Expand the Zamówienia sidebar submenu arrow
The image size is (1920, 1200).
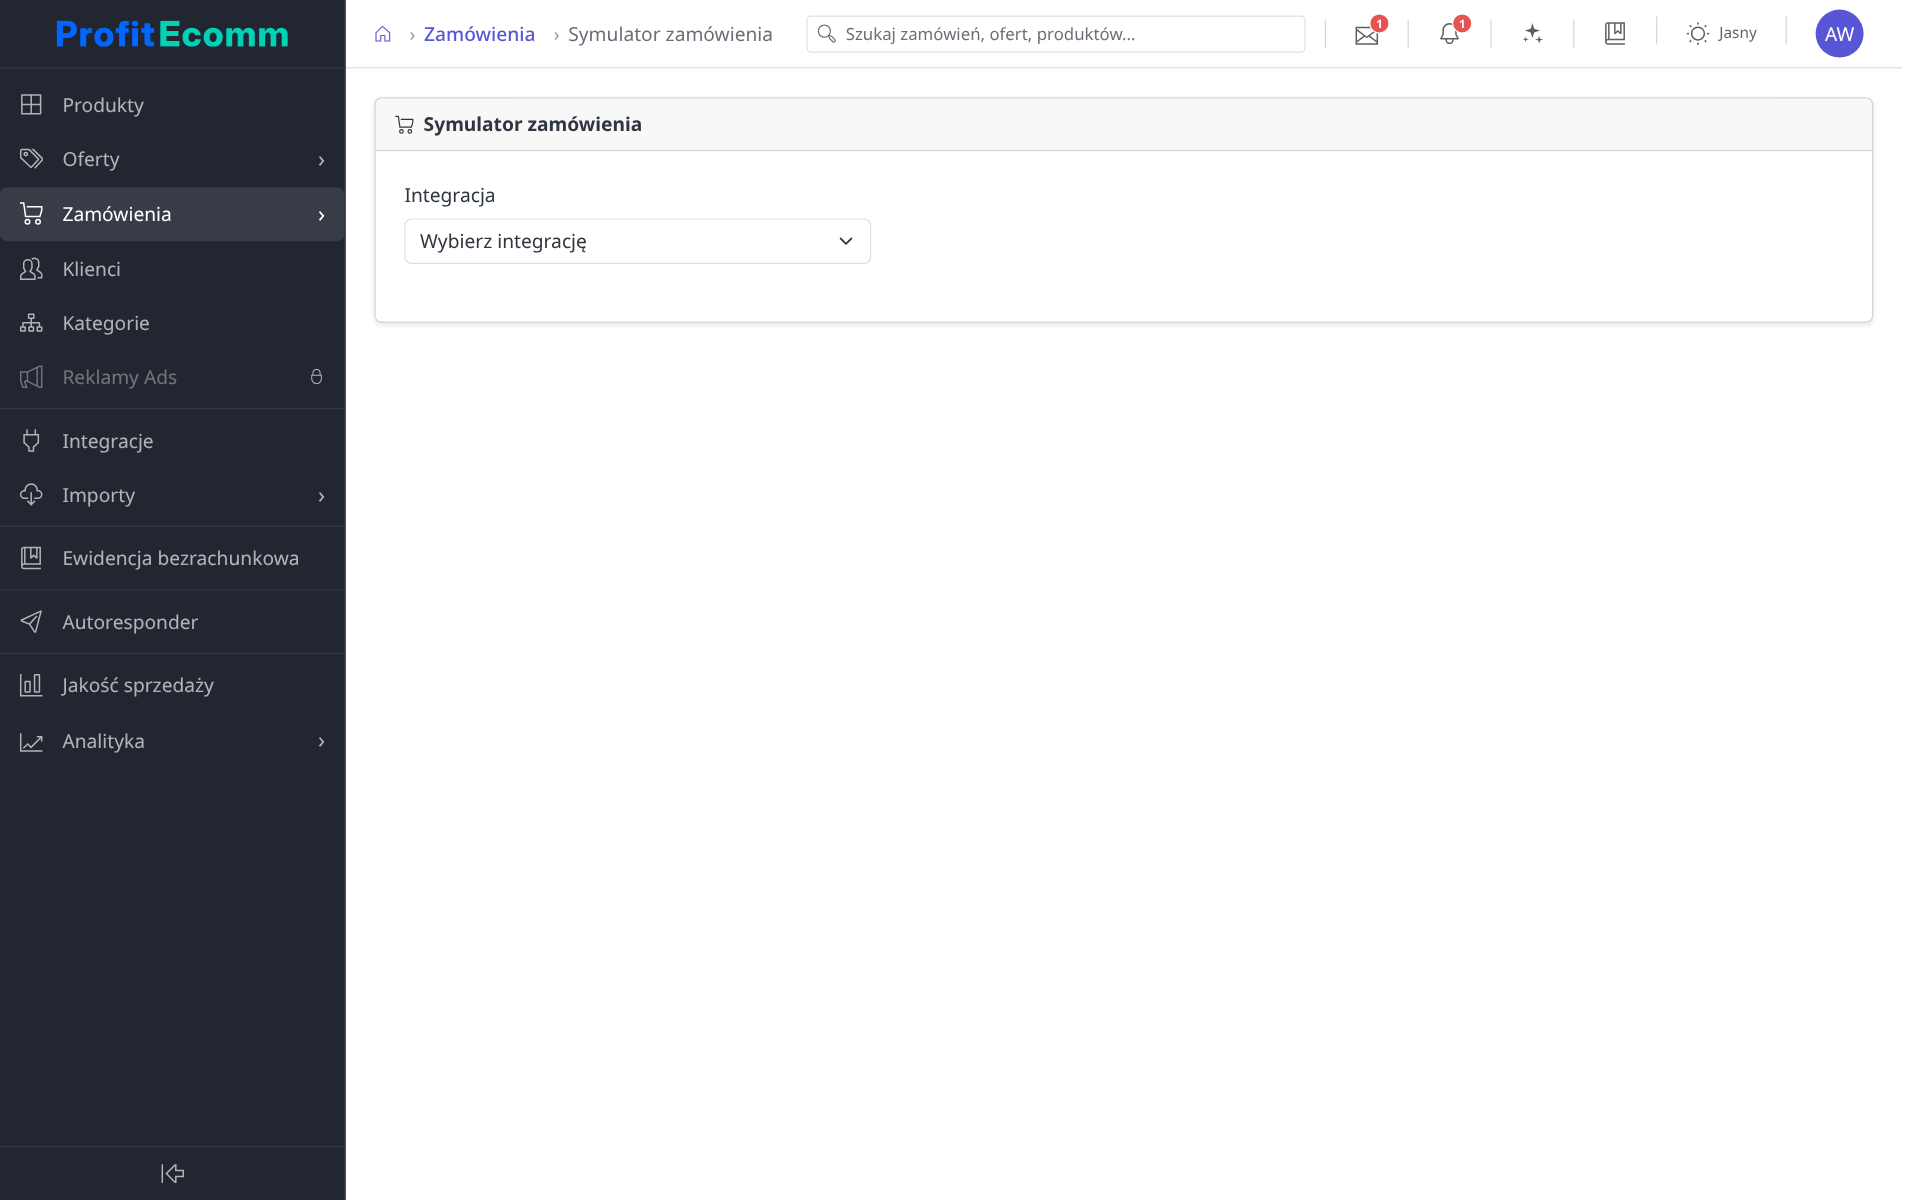tap(321, 215)
